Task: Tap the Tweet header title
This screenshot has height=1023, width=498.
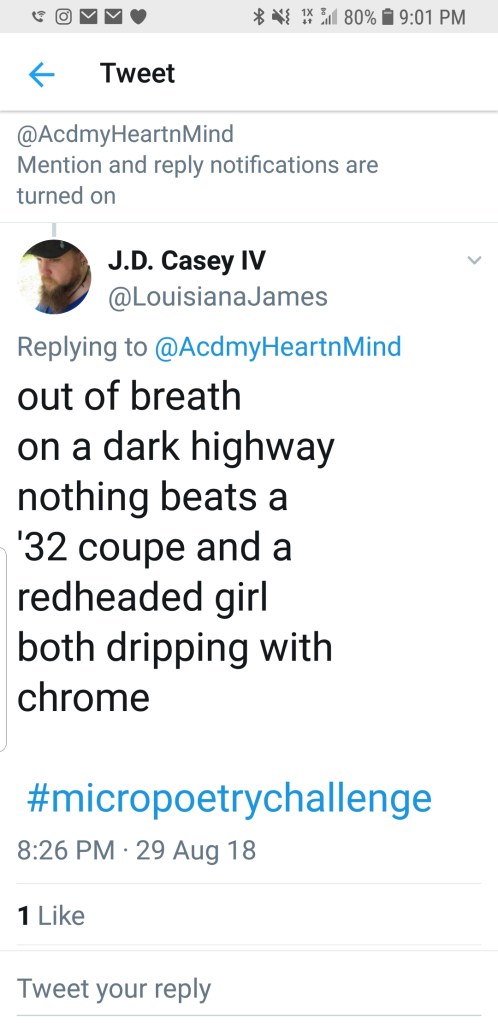Action: coord(138,73)
